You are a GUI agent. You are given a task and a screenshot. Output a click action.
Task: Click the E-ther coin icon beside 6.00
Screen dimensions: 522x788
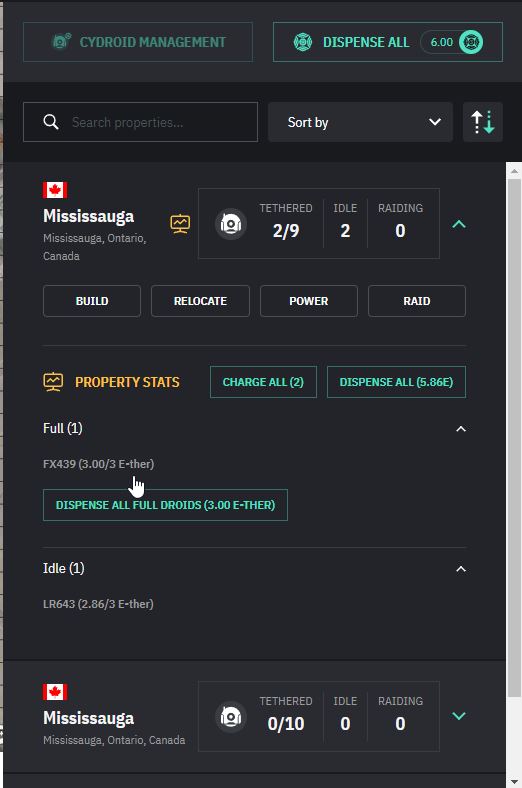tap(471, 42)
